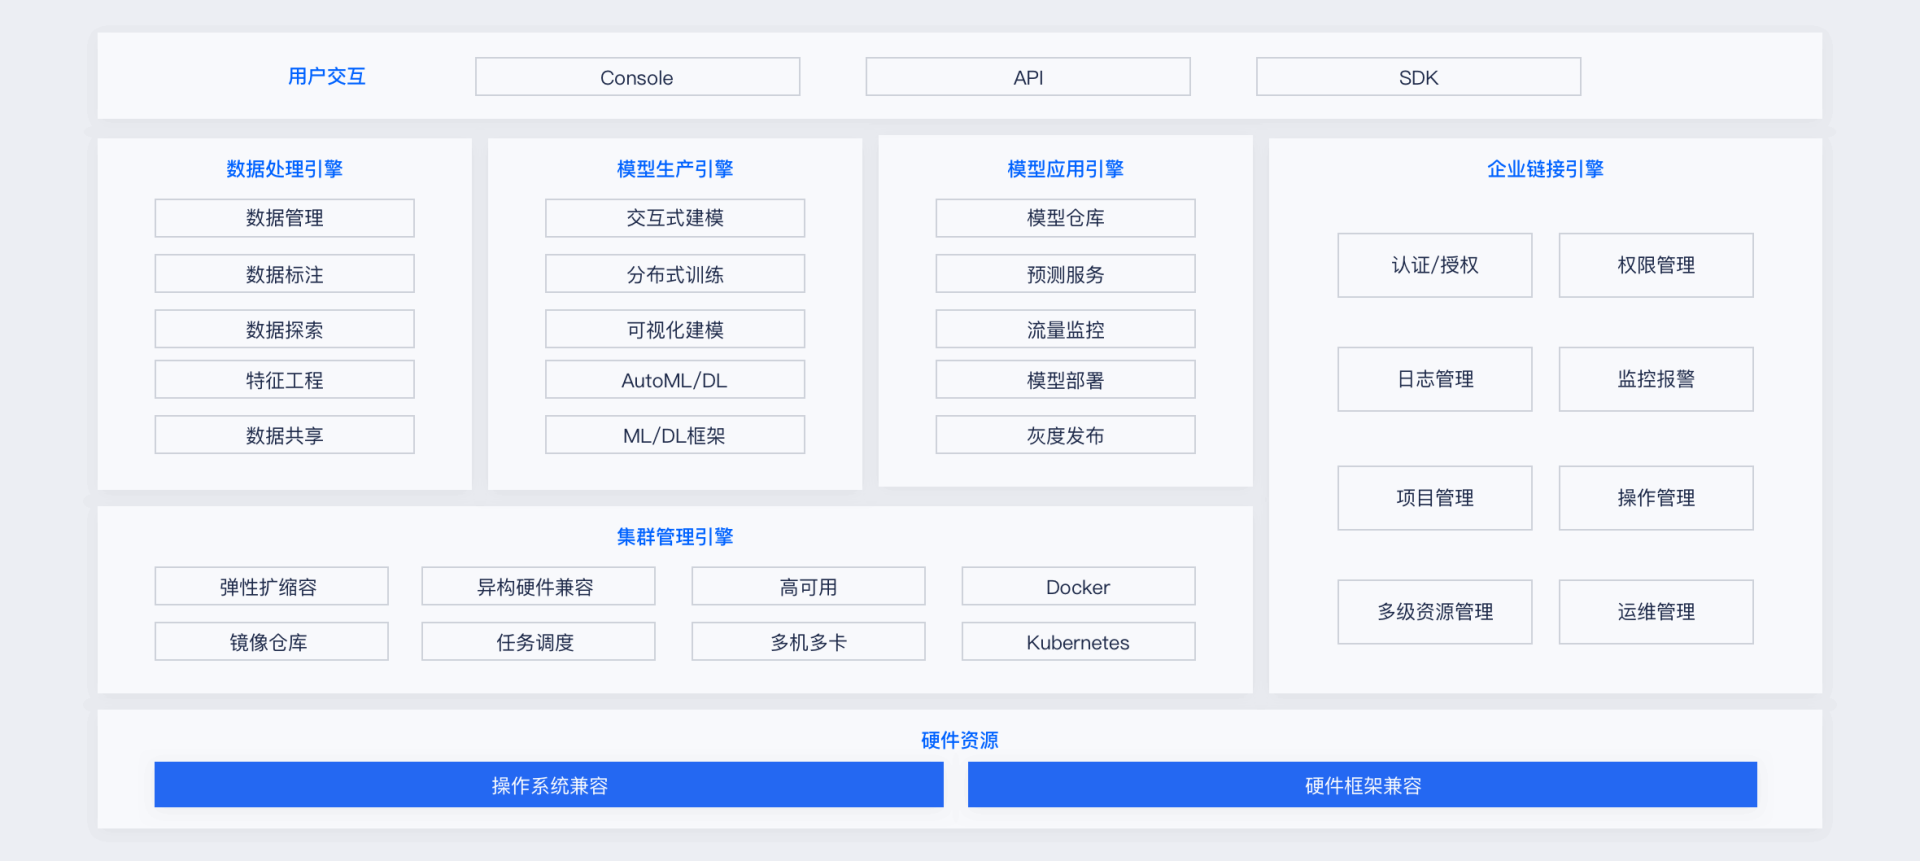Select the 灰度发布 box
Screen dimensions: 1920x861
[1065, 435]
